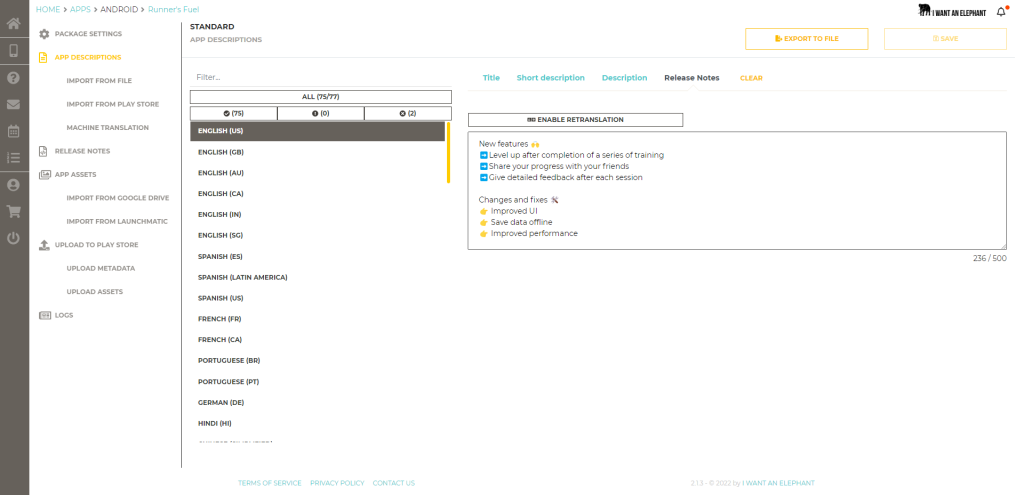Screen dimensions: 1024x495
Task: Click the Package Settings gear icon
Action: (44, 34)
